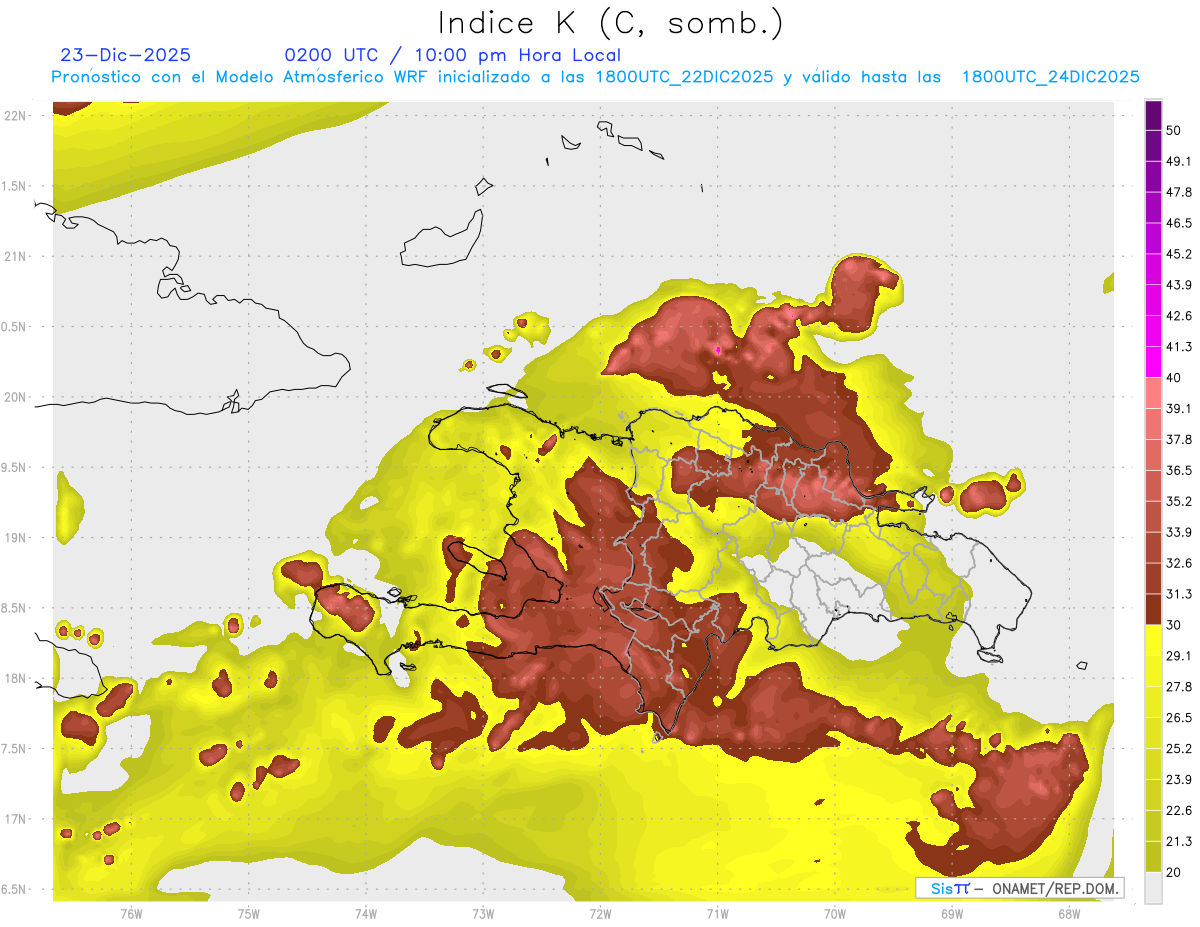Pick the magenta colorbar swatch between 40 and 41.3
This screenshot has width=1200, height=927.
point(1153,362)
